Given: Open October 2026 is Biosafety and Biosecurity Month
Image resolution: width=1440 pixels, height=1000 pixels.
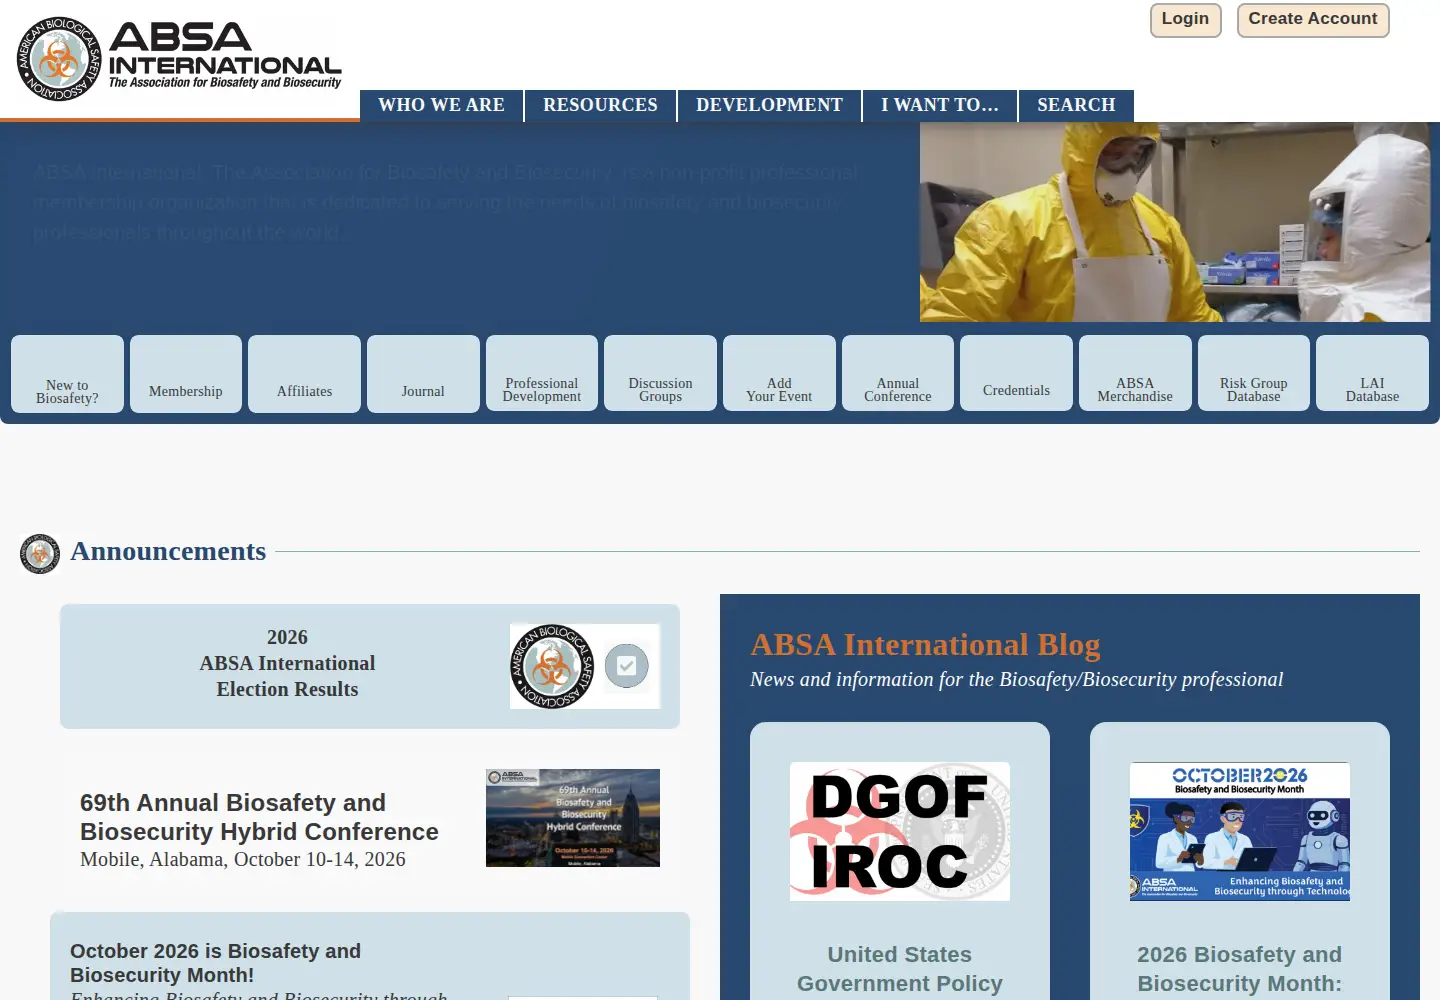Looking at the screenshot, I should (x=215, y=963).
